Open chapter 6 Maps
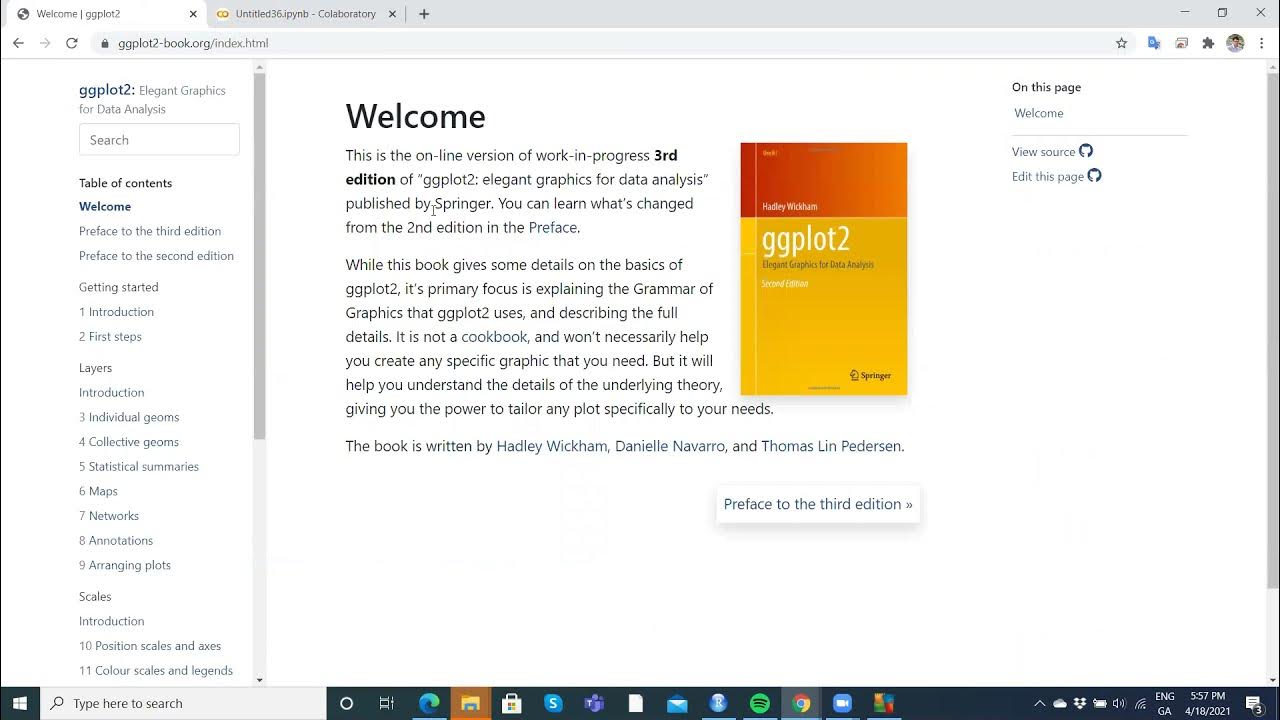Screen dimensions: 1280x720 [98, 491]
